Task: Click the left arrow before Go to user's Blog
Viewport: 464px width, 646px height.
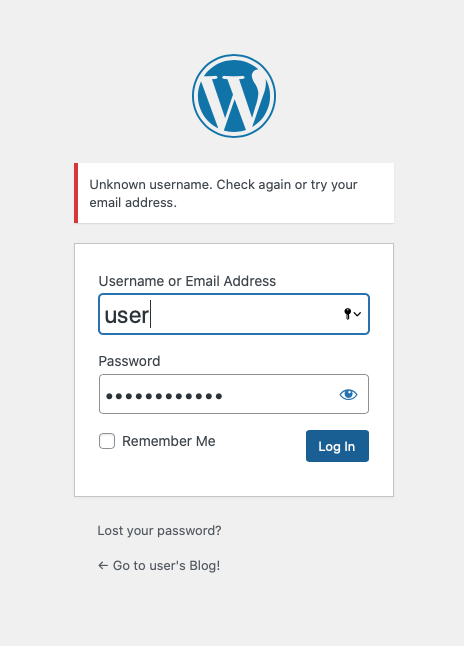Action: pyautogui.click(x=103, y=566)
